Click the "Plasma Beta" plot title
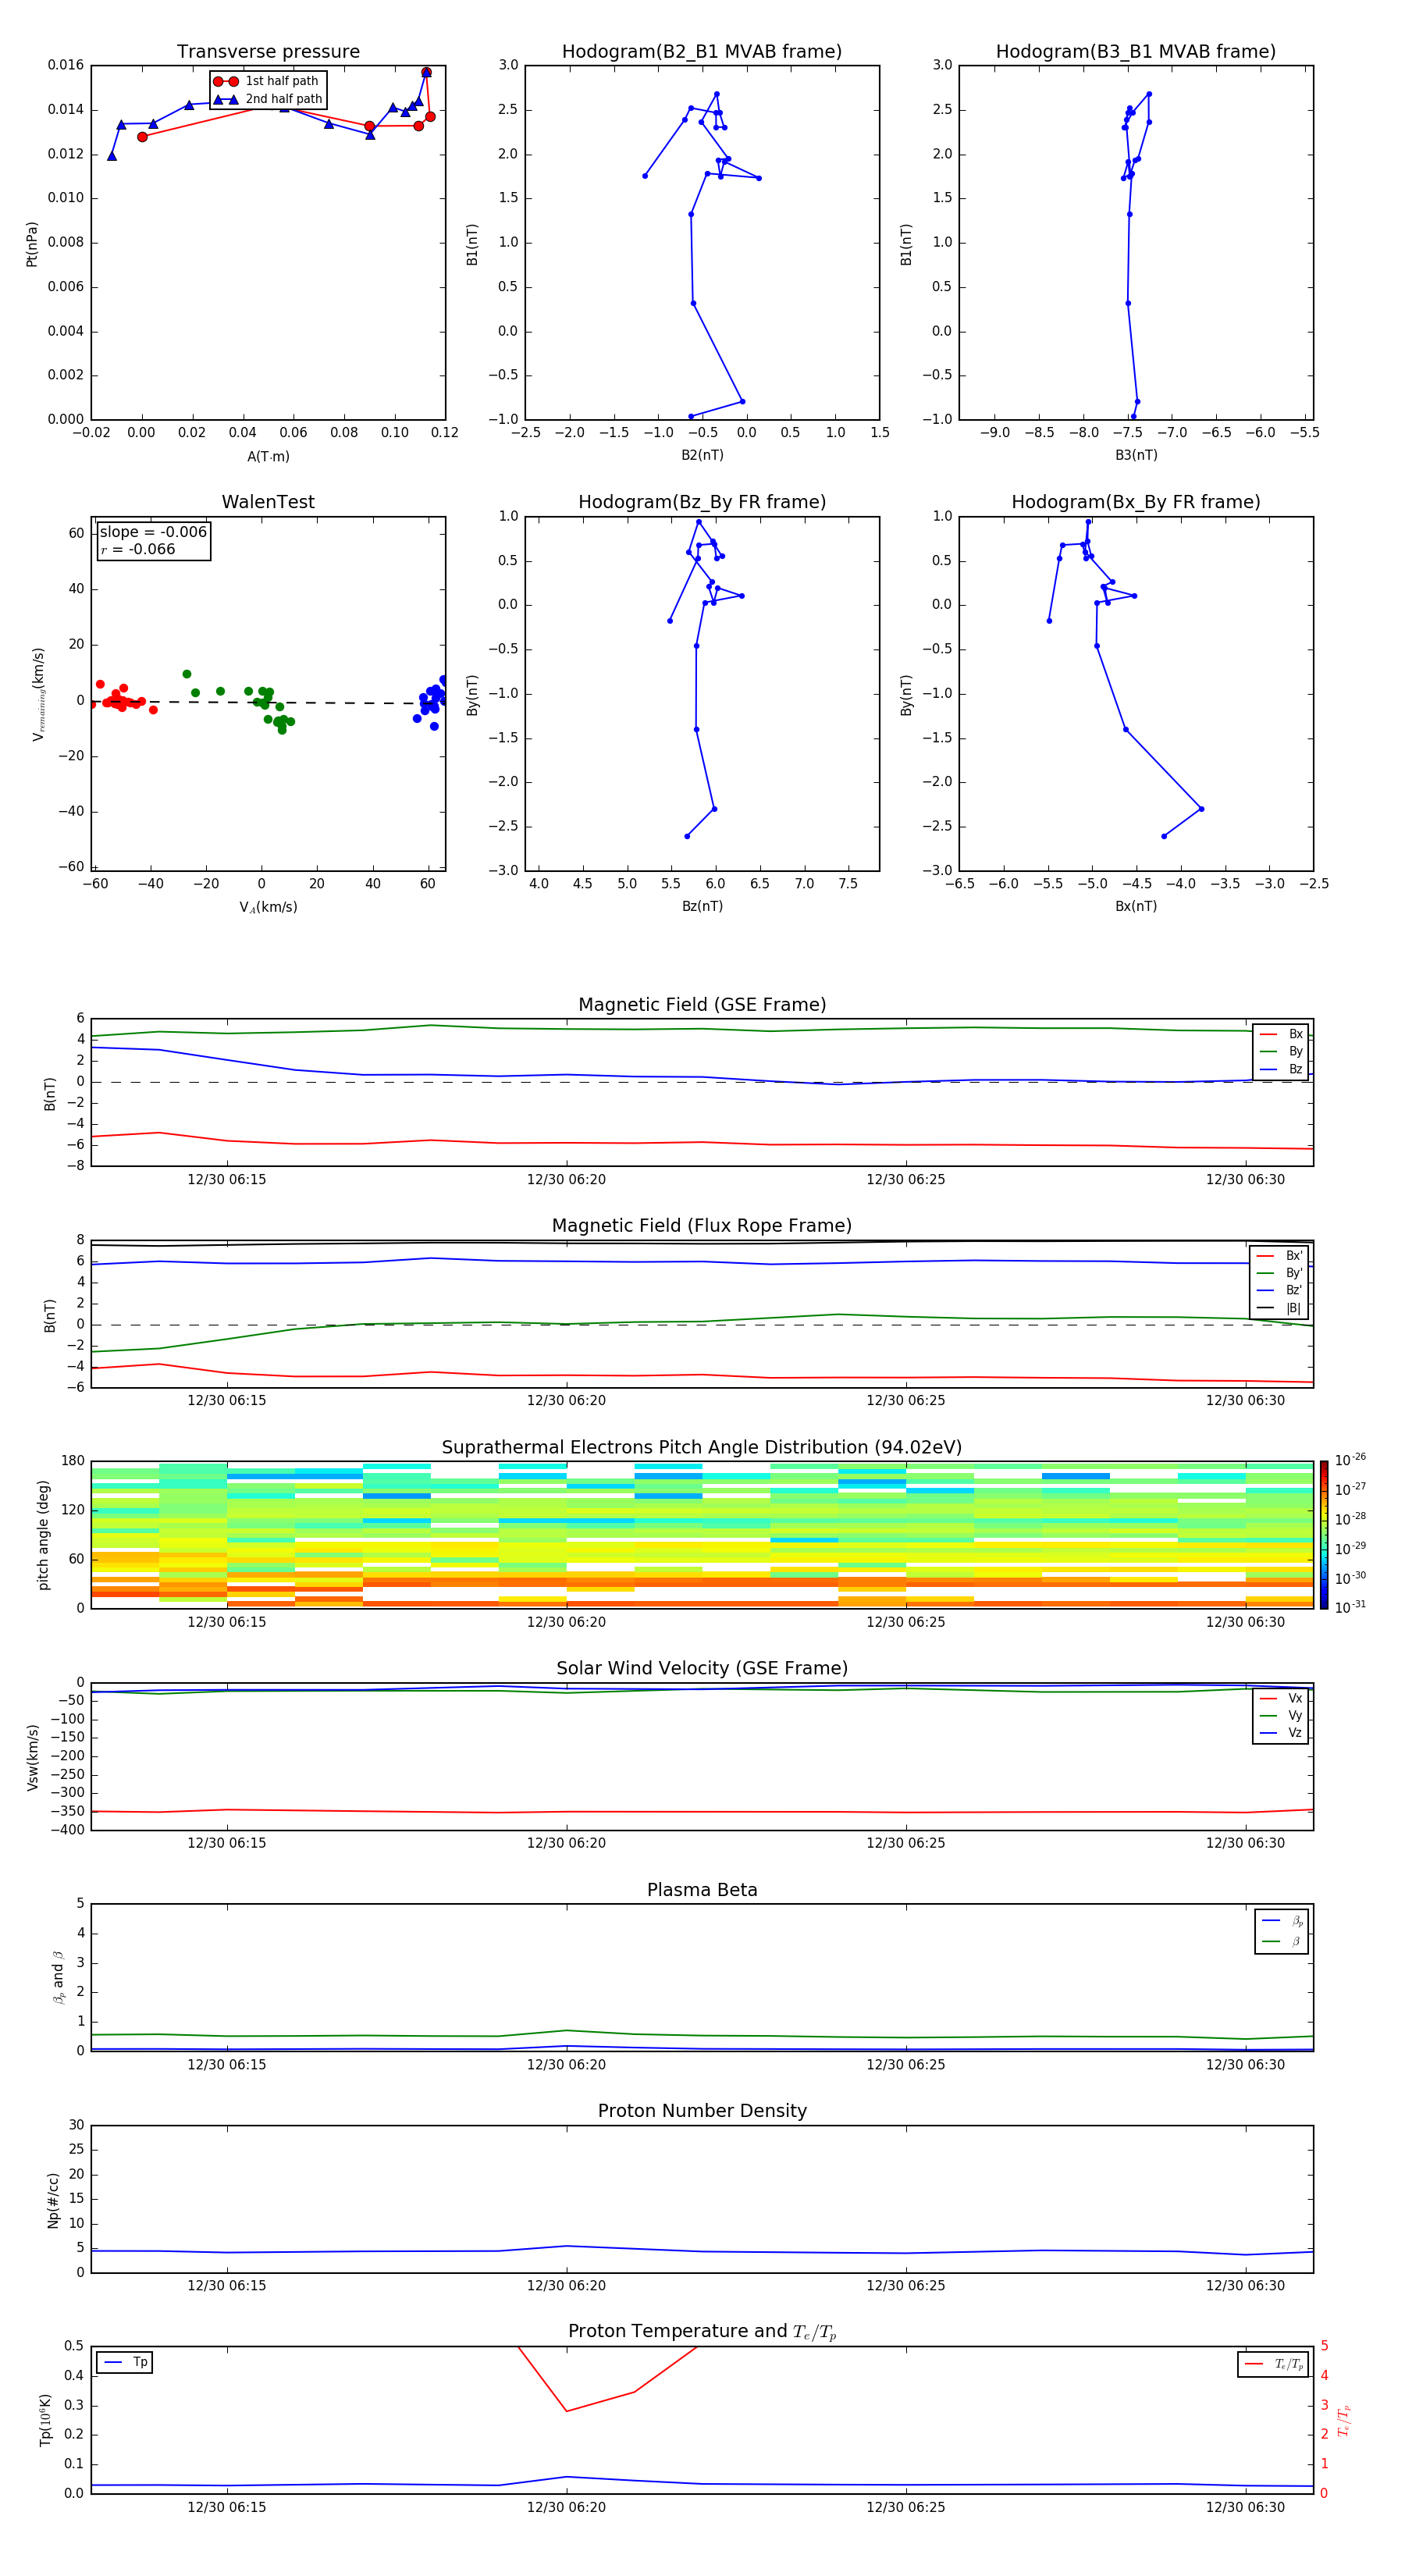 tap(702, 1890)
